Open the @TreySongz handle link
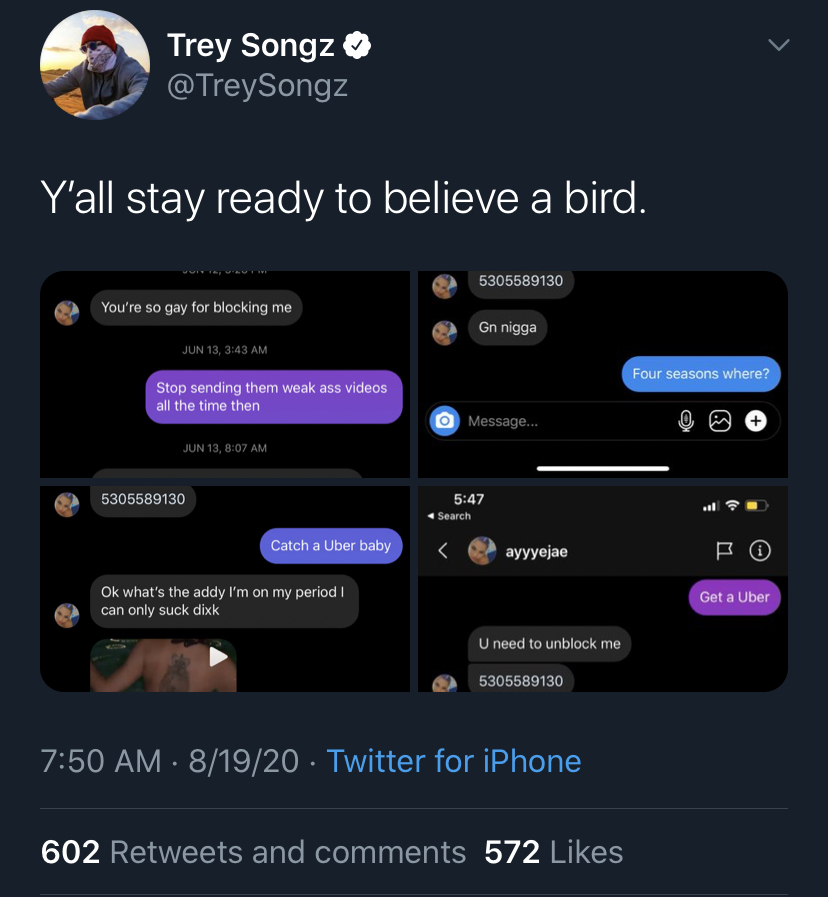This screenshot has width=828, height=897. pos(257,86)
